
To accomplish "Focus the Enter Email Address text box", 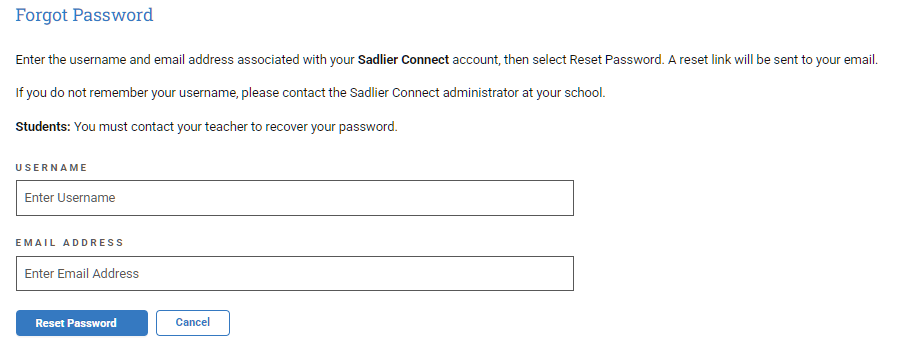I will point(294,273).
